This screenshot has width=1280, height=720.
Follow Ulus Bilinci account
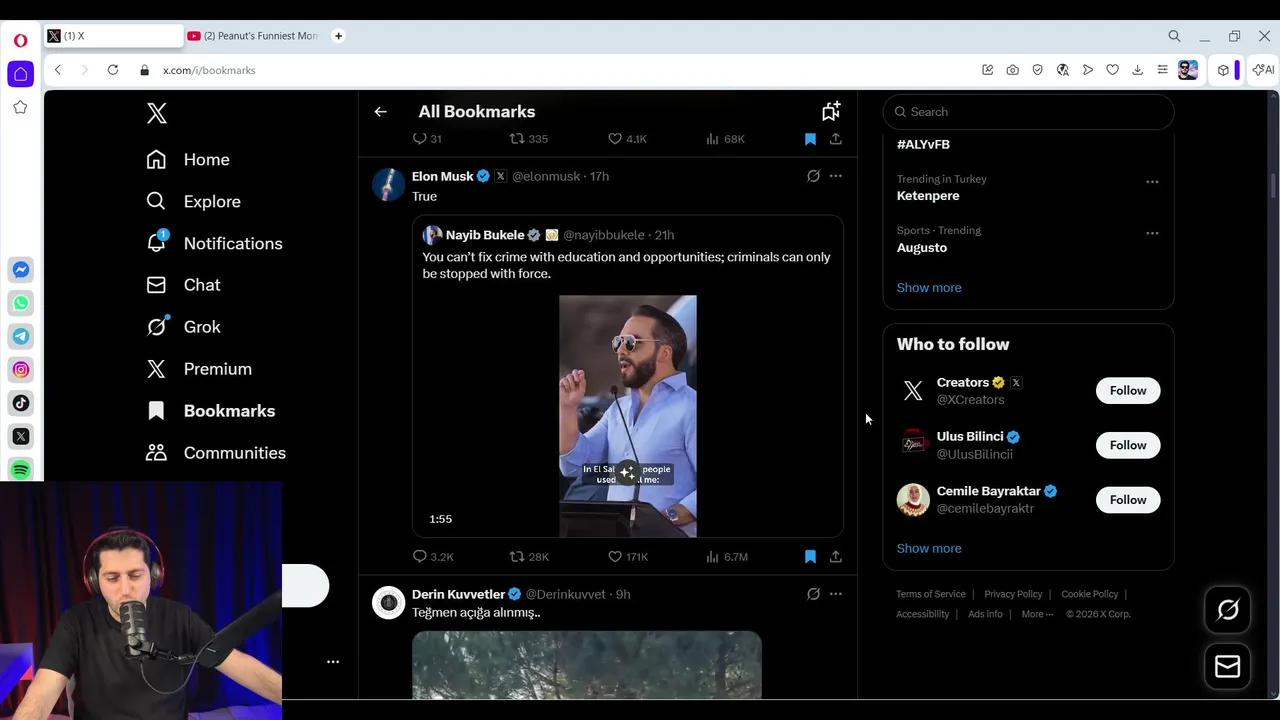click(1128, 445)
